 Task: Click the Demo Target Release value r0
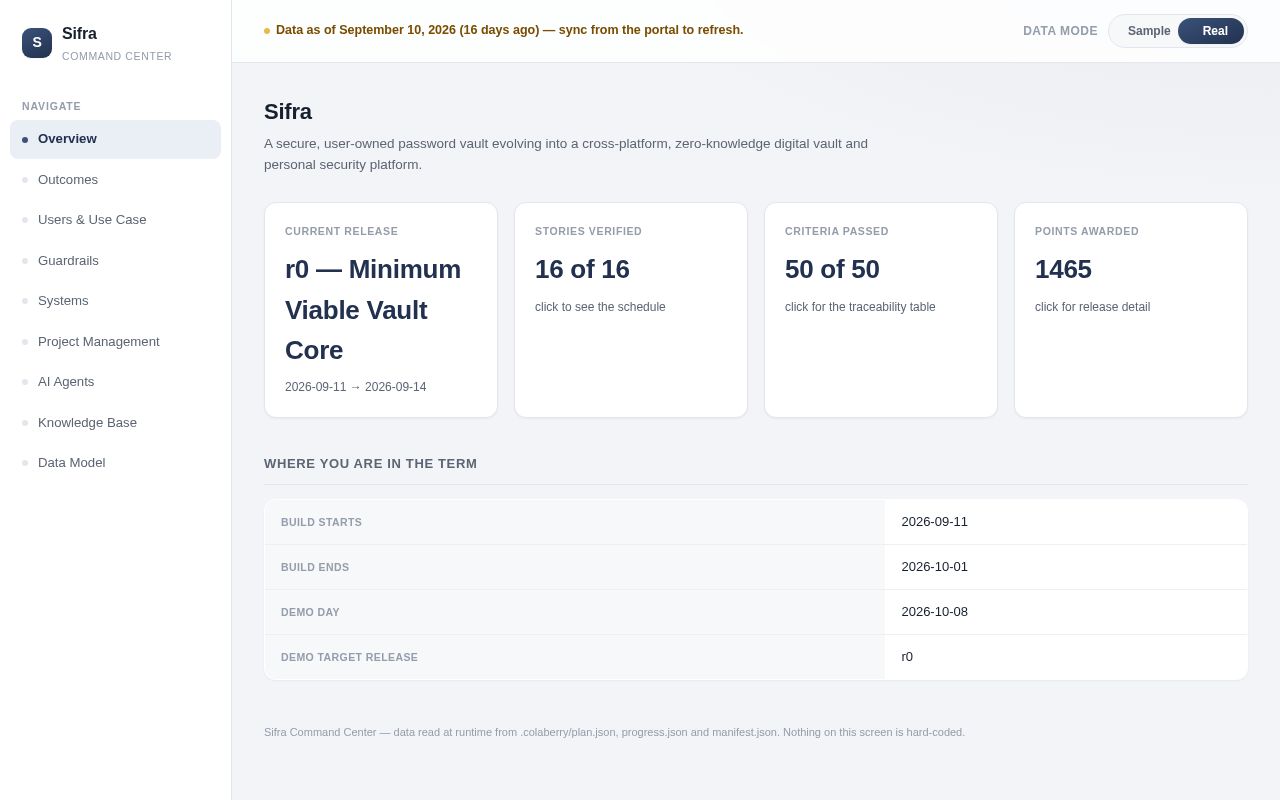click(x=907, y=657)
